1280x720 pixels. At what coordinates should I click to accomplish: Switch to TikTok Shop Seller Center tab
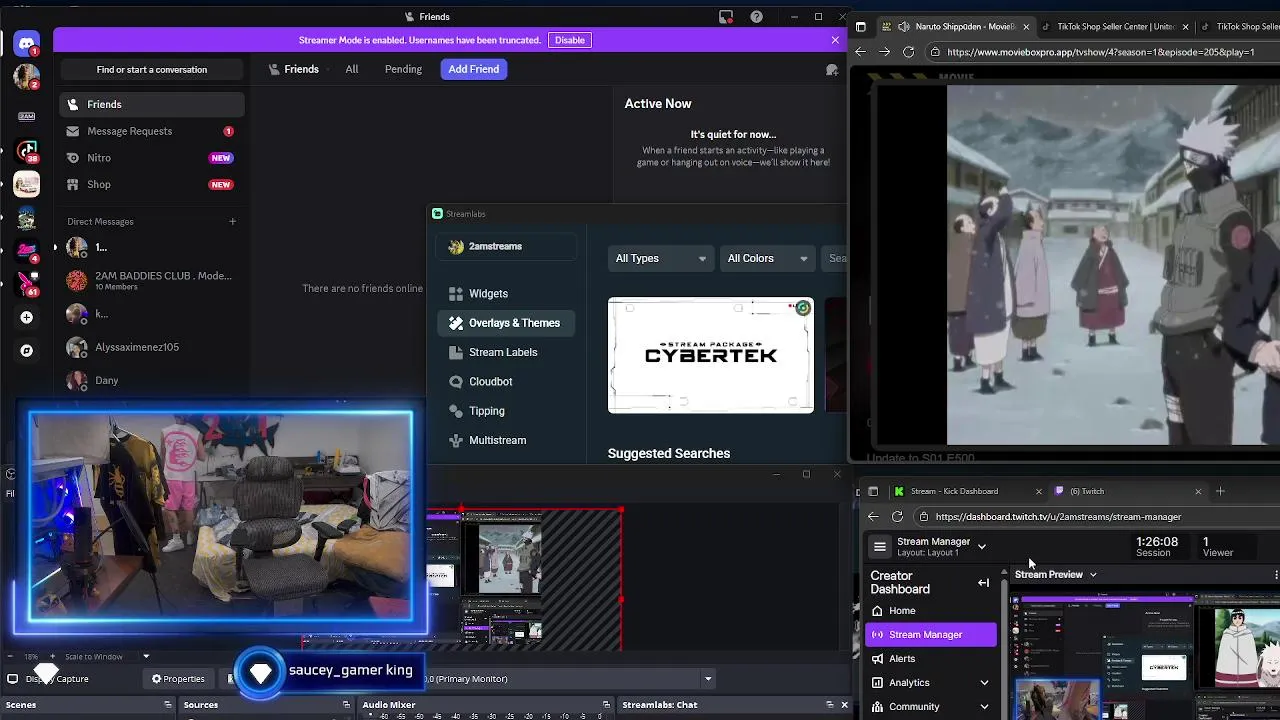point(1115,27)
